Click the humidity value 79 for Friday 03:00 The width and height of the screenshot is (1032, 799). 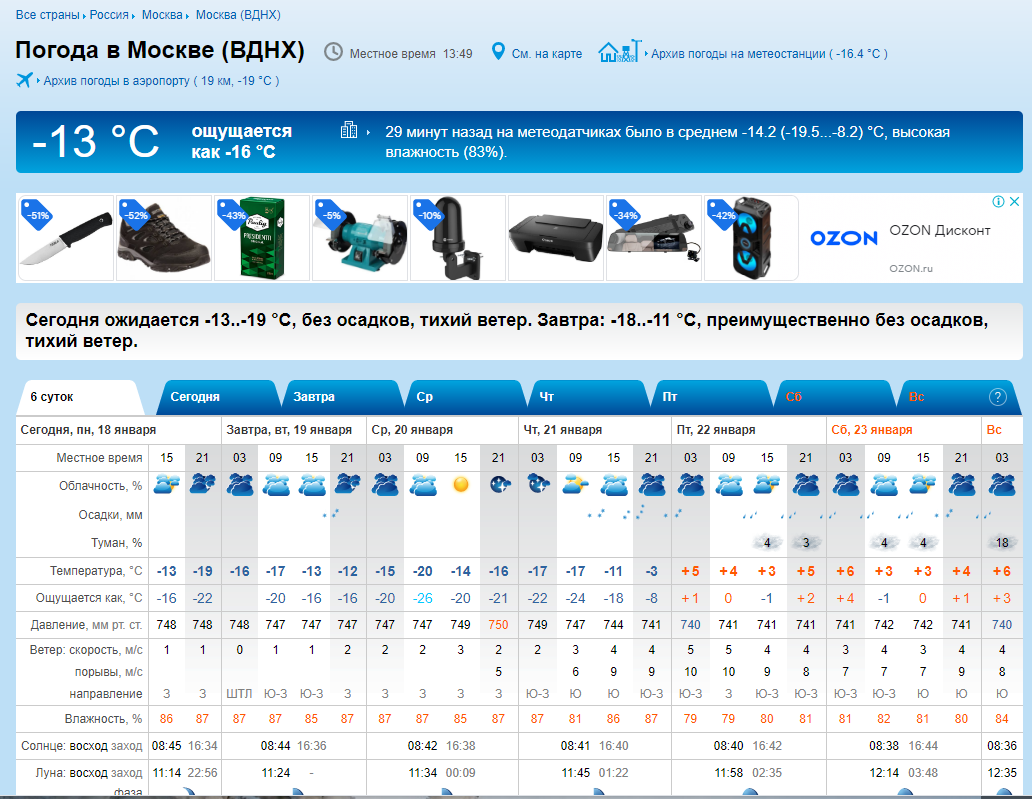pyautogui.click(x=690, y=719)
